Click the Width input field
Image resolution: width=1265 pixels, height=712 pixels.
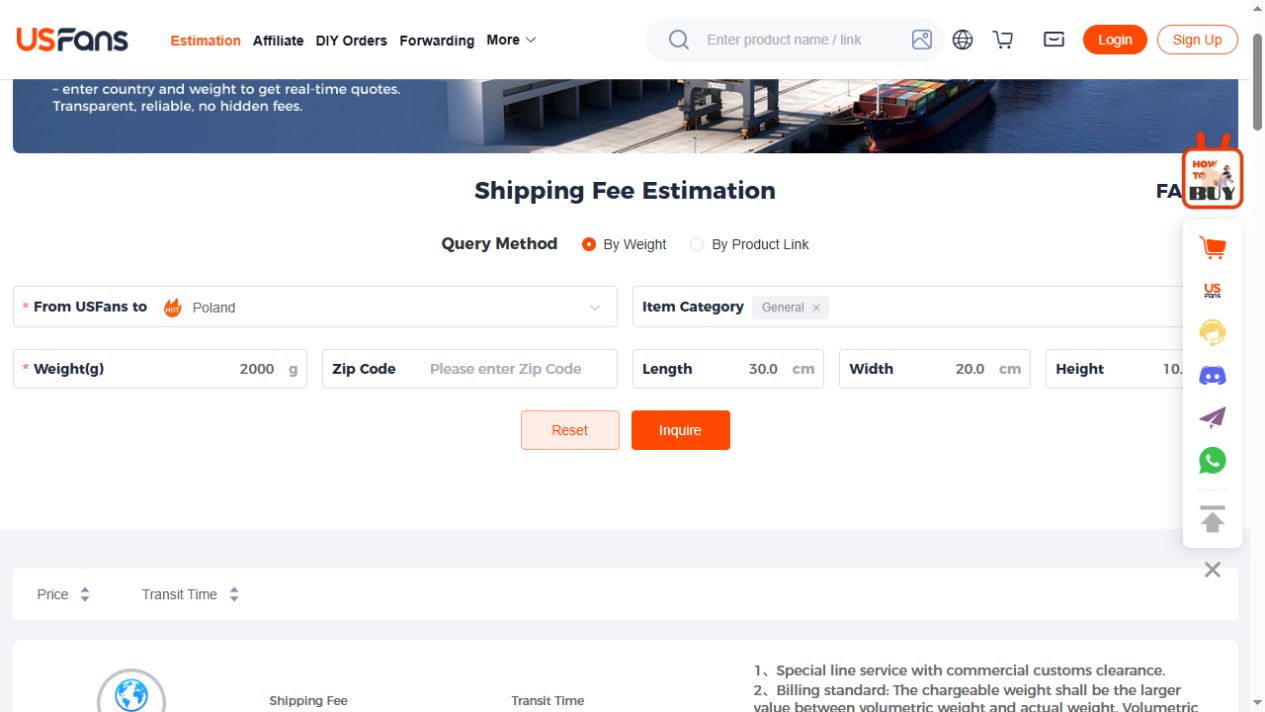tap(934, 369)
